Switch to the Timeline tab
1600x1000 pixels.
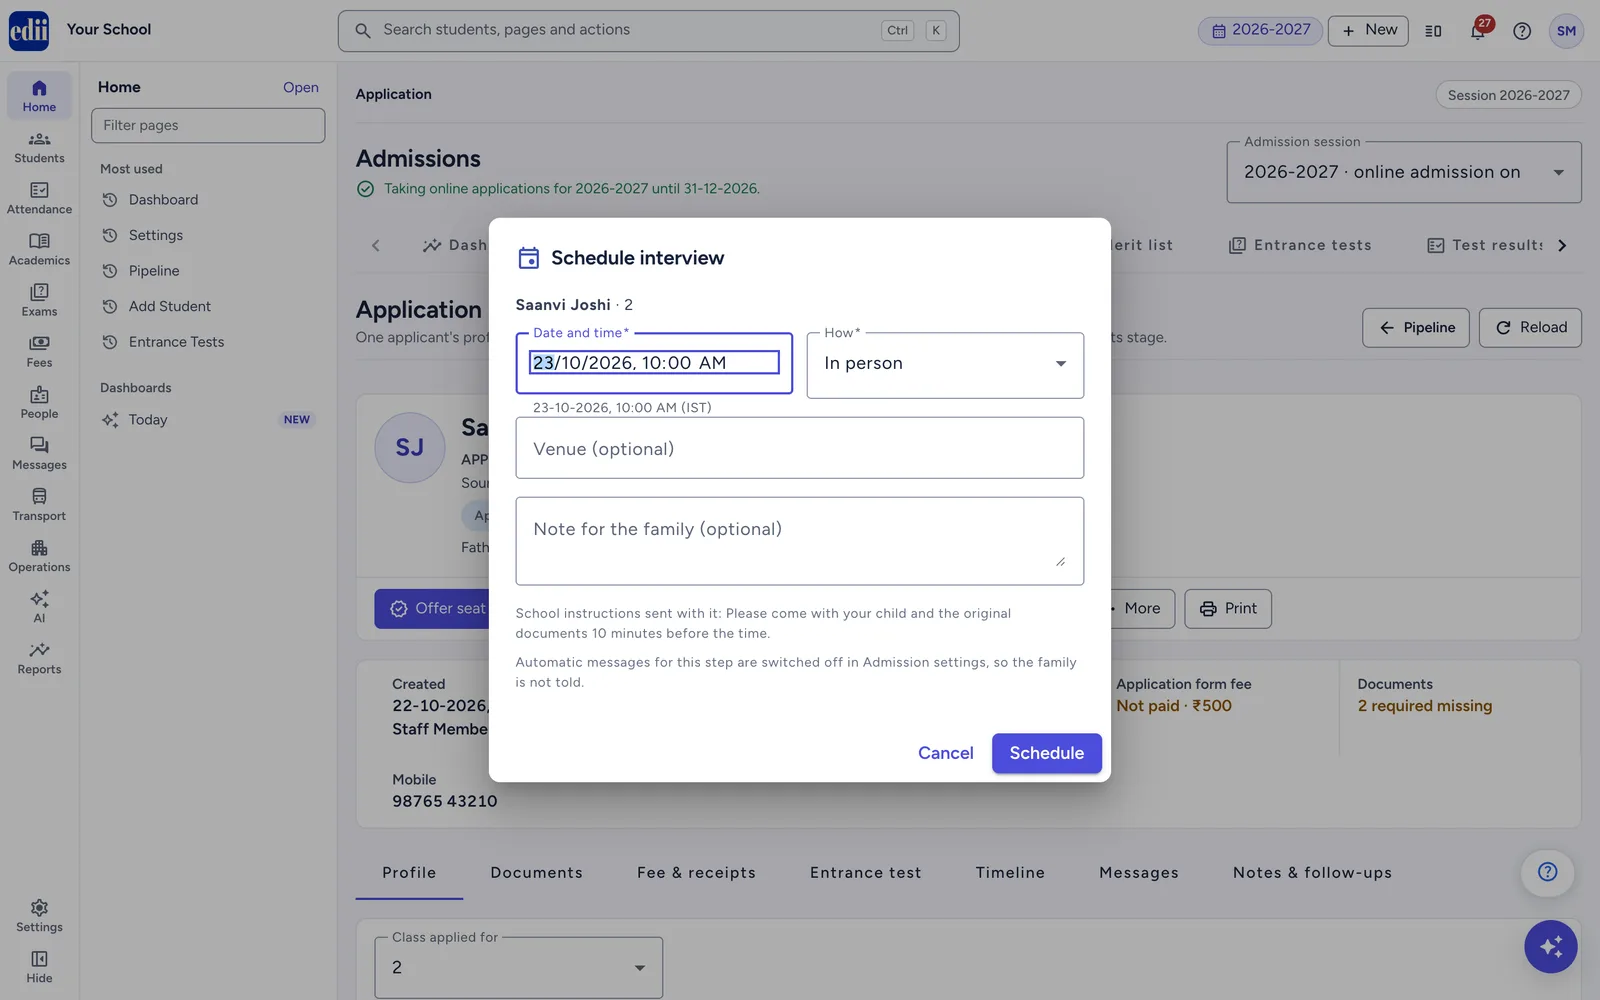click(x=1010, y=873)
